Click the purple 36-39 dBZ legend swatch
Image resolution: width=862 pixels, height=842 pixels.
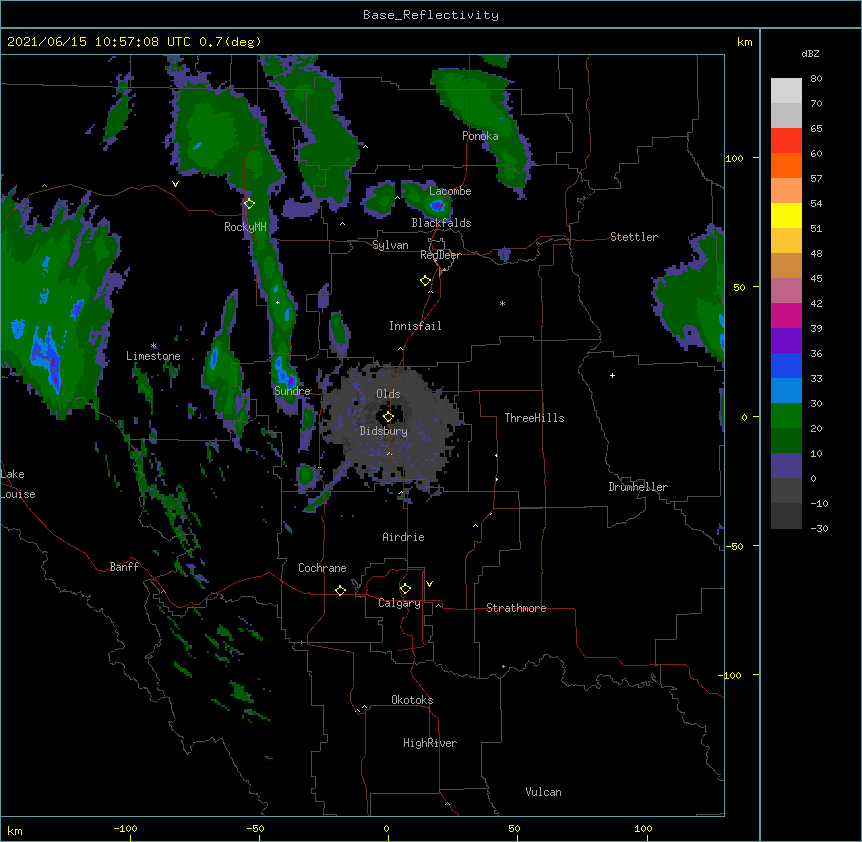pyautogui.click(x=786, y=341)
